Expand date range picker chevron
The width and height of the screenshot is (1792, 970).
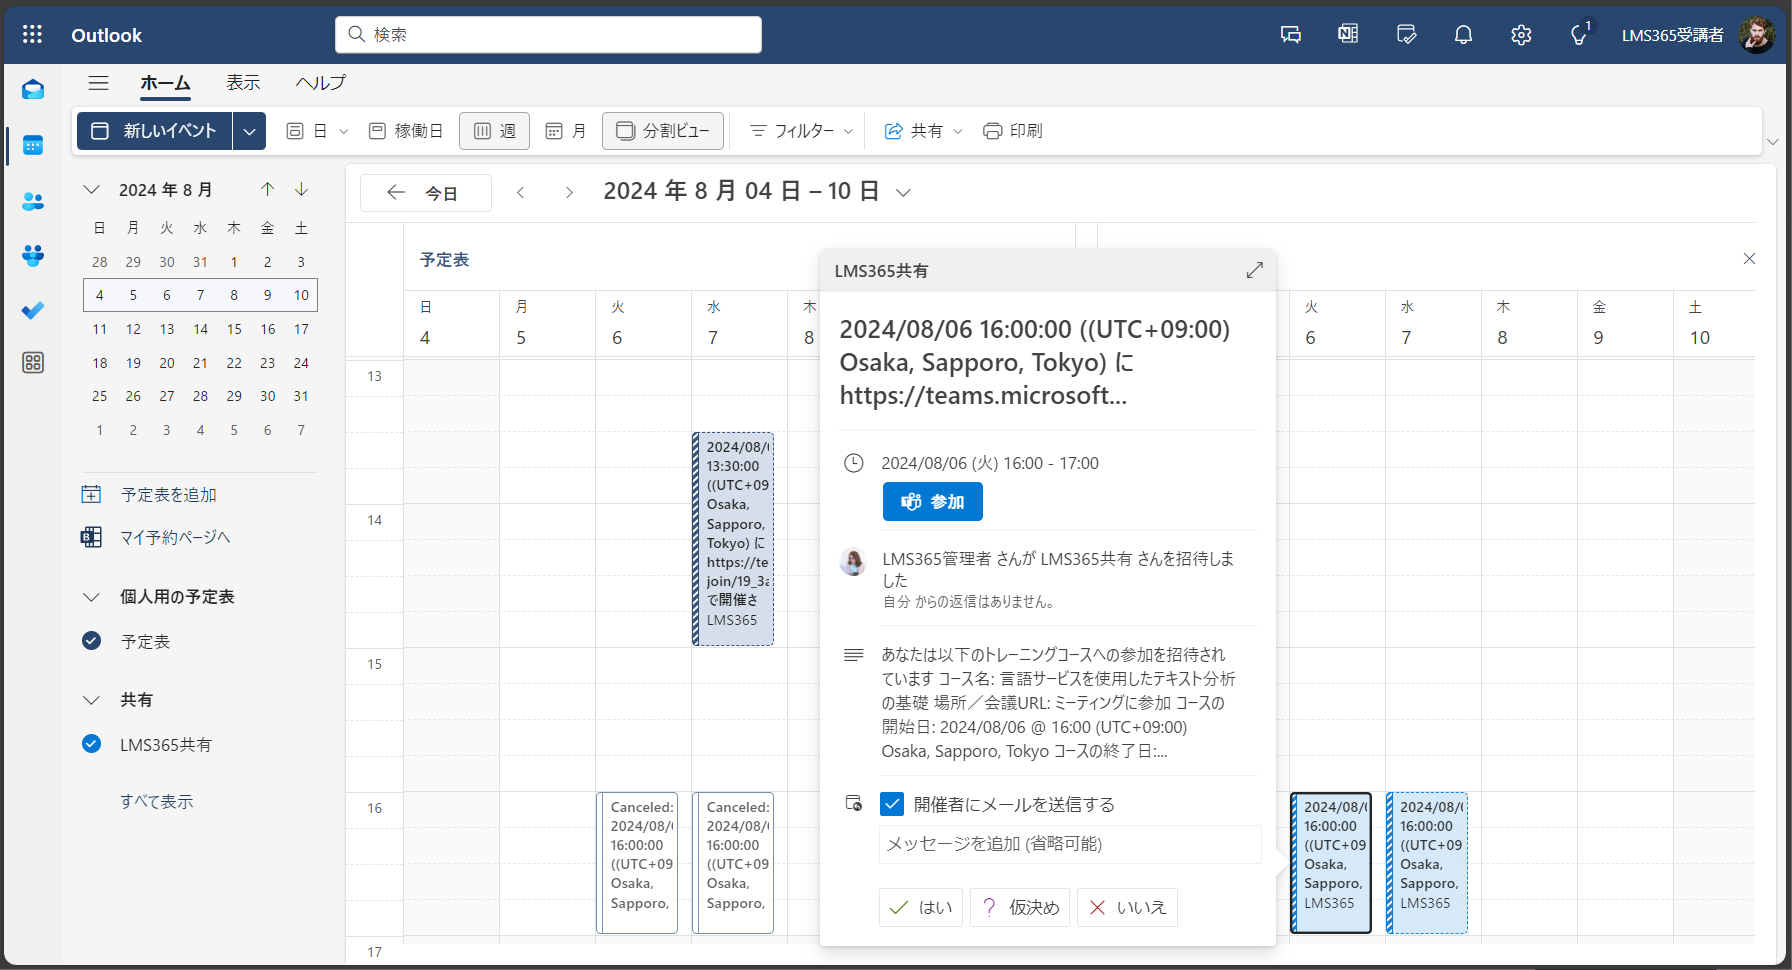pyautogui.click(x=903, y=193)
